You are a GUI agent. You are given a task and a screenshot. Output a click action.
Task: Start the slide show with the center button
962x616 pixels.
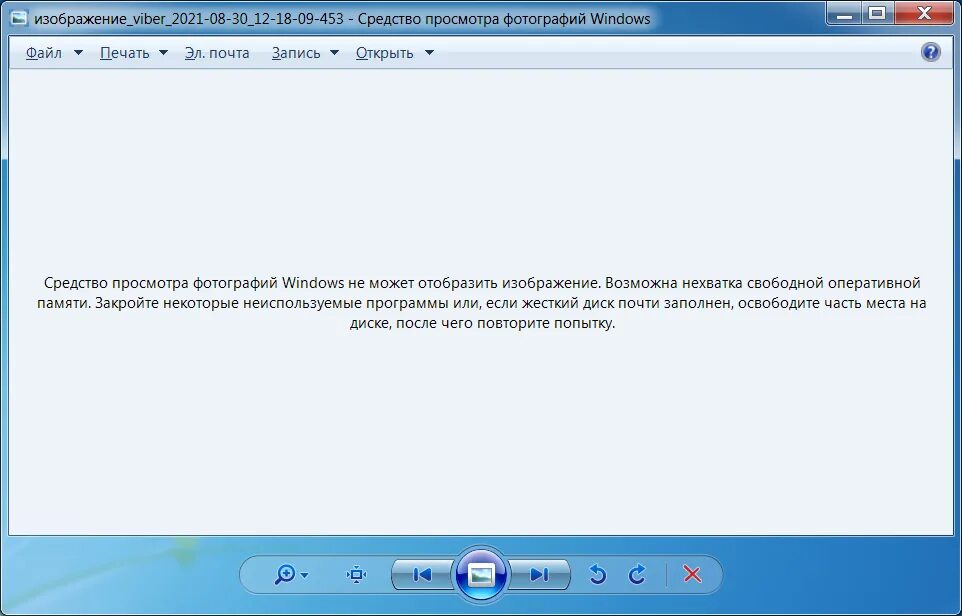(x=481, y=574)
